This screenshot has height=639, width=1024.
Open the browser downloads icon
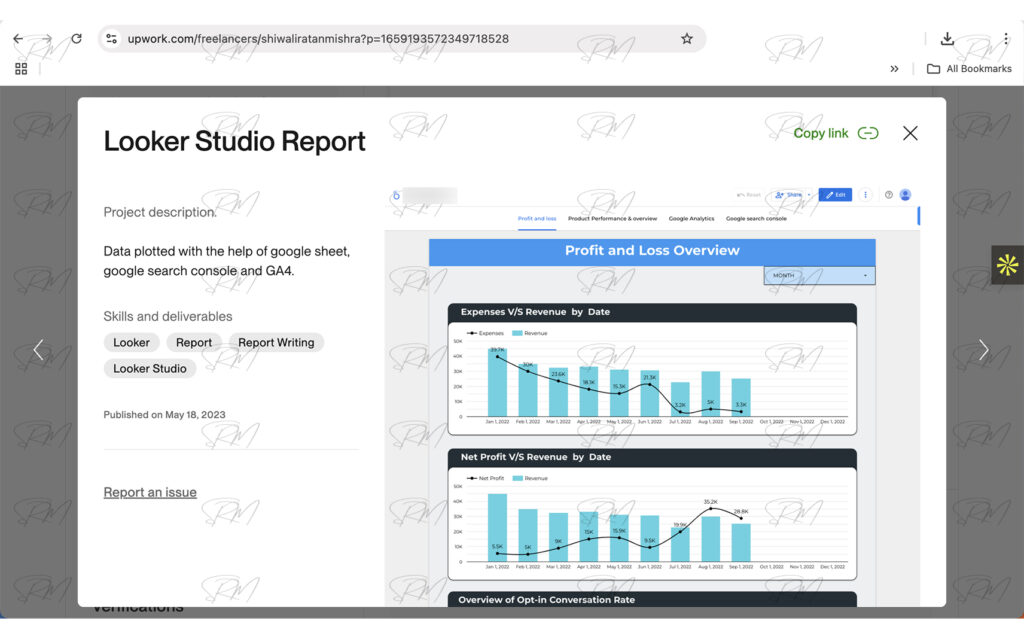(x=947, y=39)
